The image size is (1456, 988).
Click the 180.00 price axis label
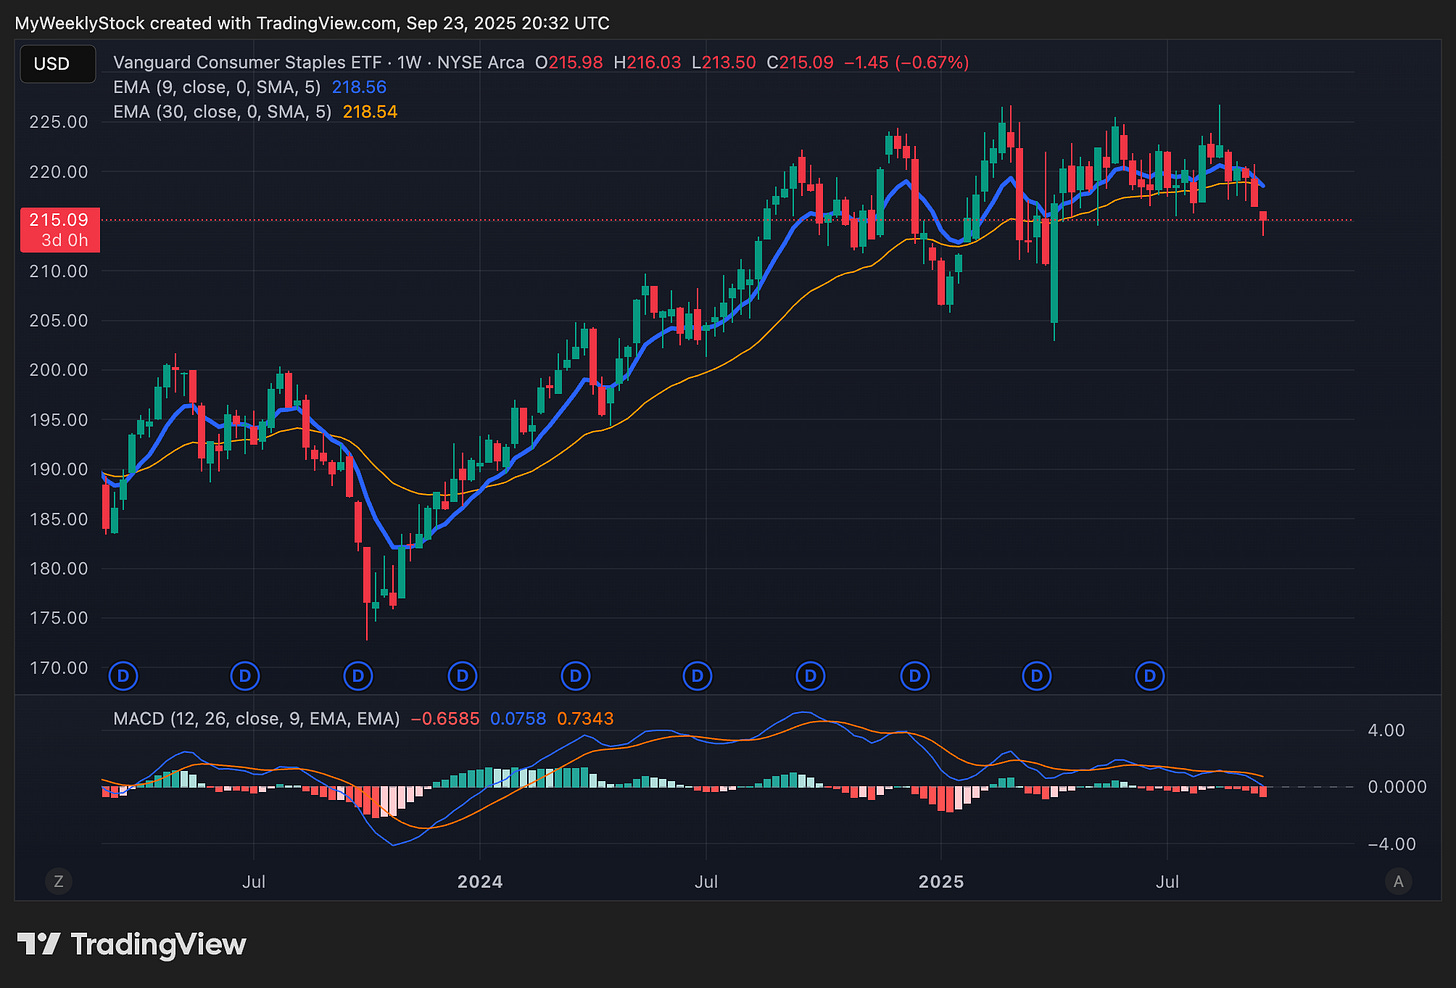(x=59, y=568)
